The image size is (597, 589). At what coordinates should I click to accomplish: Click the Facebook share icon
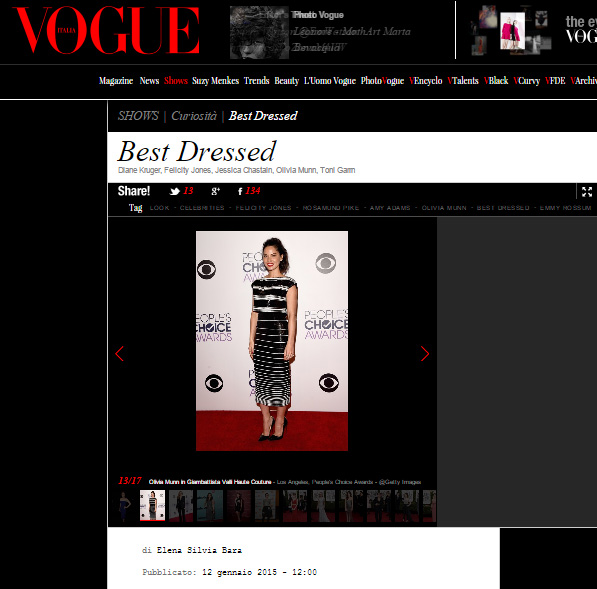click(240, 191)
